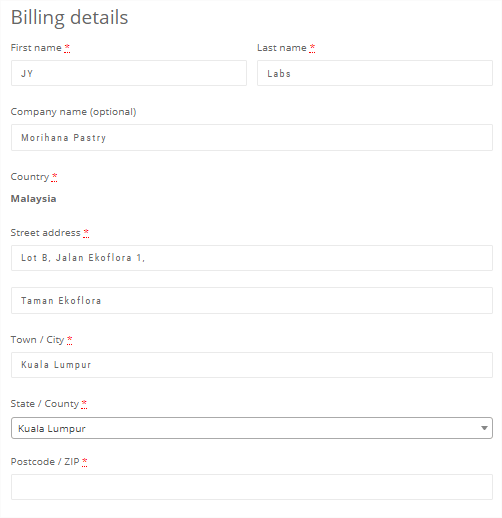Click the required asterisk beside Postcode / ZIP
Image resolution: width=502 pixels, height=518 pixels.
(84, 462)
